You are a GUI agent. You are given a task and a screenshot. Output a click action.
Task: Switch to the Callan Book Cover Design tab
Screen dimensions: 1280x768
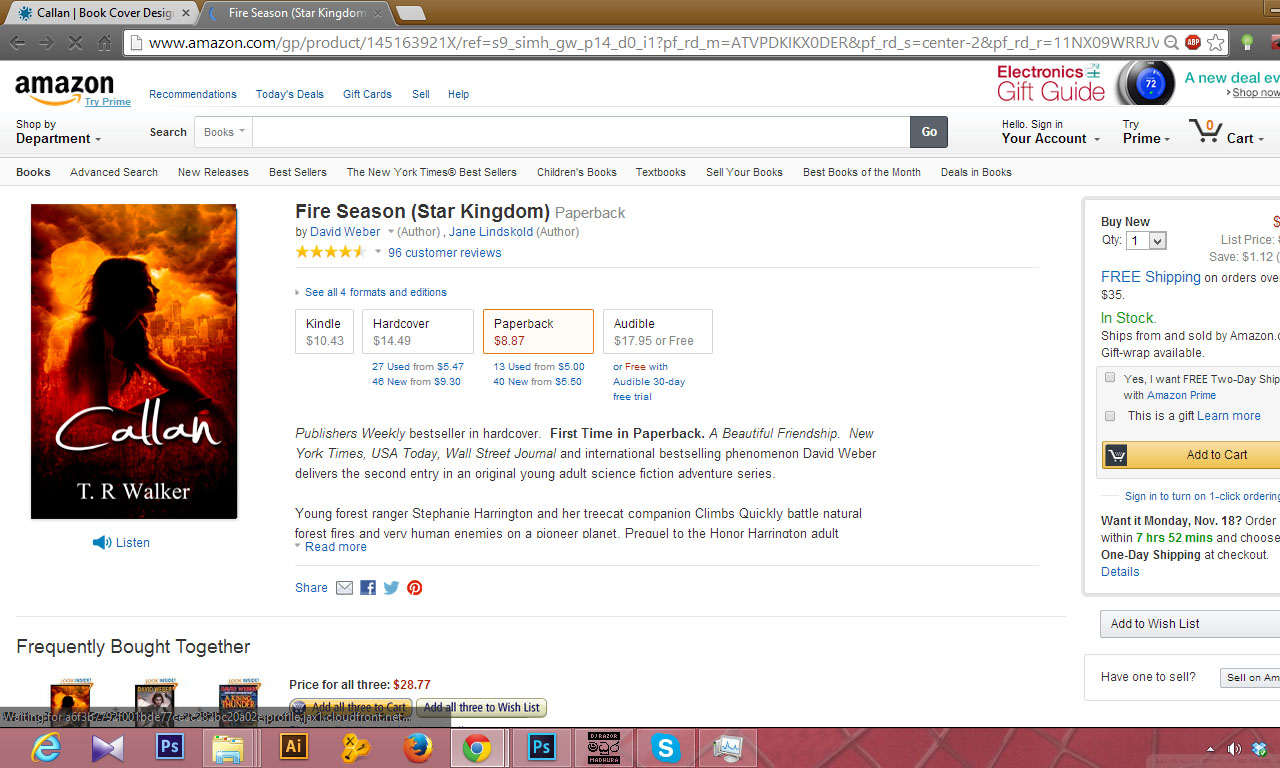tap(97, 13)
